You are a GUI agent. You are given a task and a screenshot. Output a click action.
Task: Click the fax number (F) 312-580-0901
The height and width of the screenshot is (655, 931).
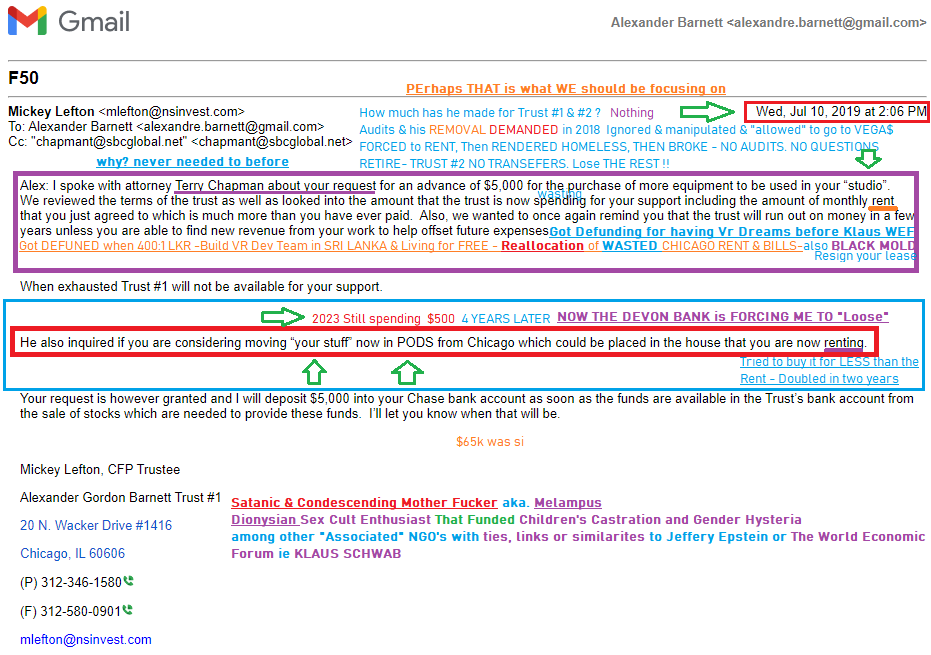(x=70, y=611)
